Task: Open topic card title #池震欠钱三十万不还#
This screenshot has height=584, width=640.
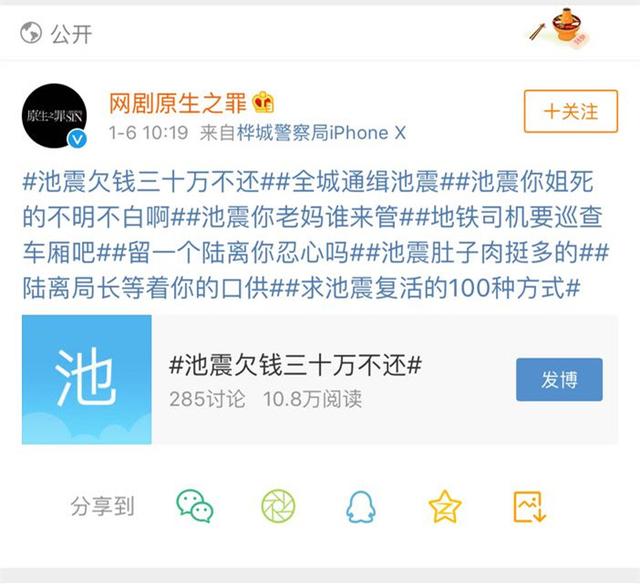Action: 295,364
